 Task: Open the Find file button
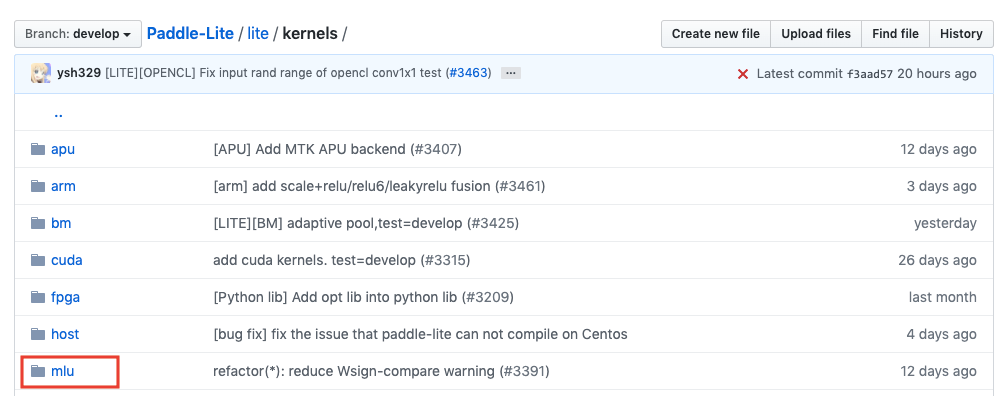[895, 34]
